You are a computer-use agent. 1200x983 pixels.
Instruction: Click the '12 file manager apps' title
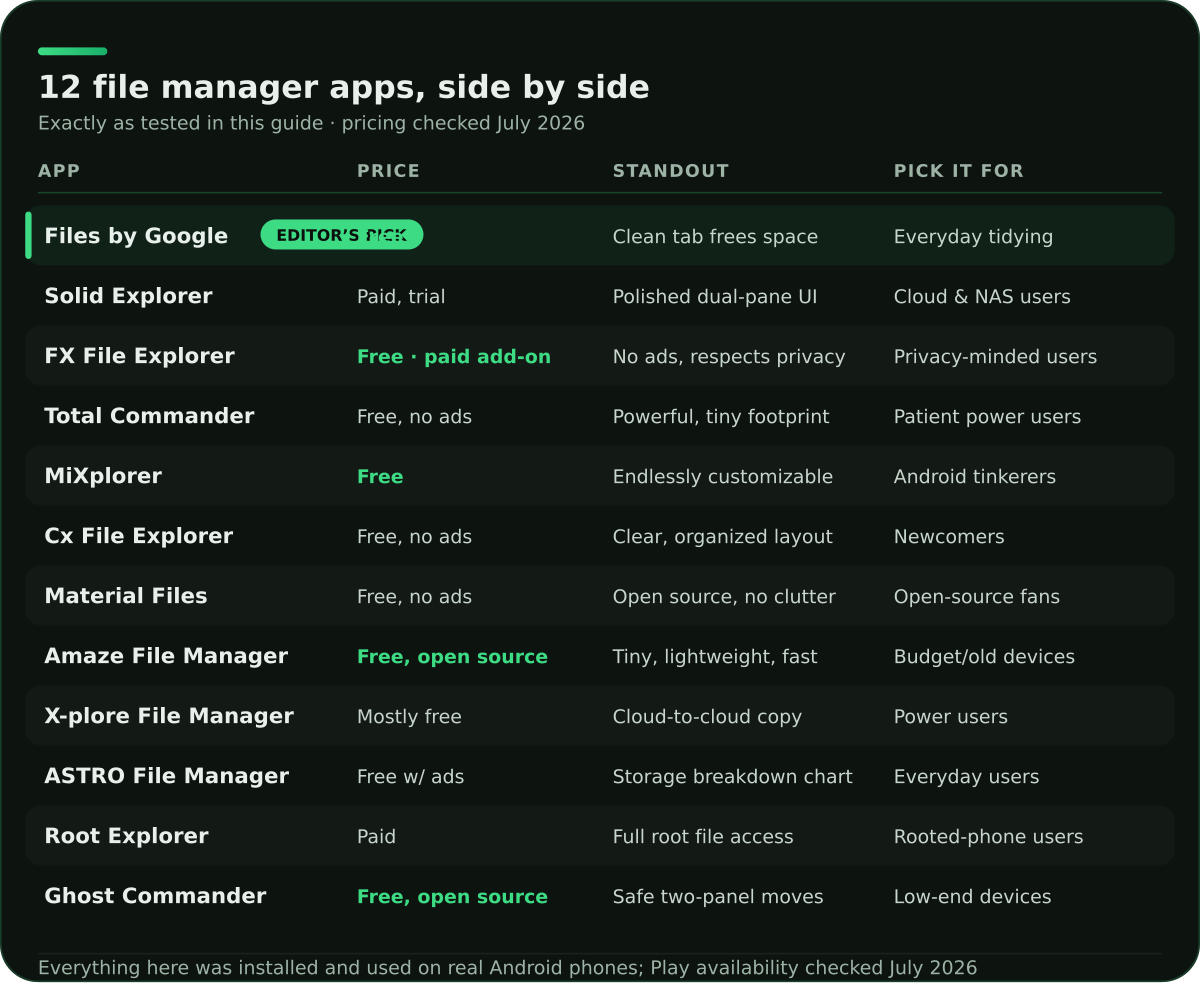(344, 88)
